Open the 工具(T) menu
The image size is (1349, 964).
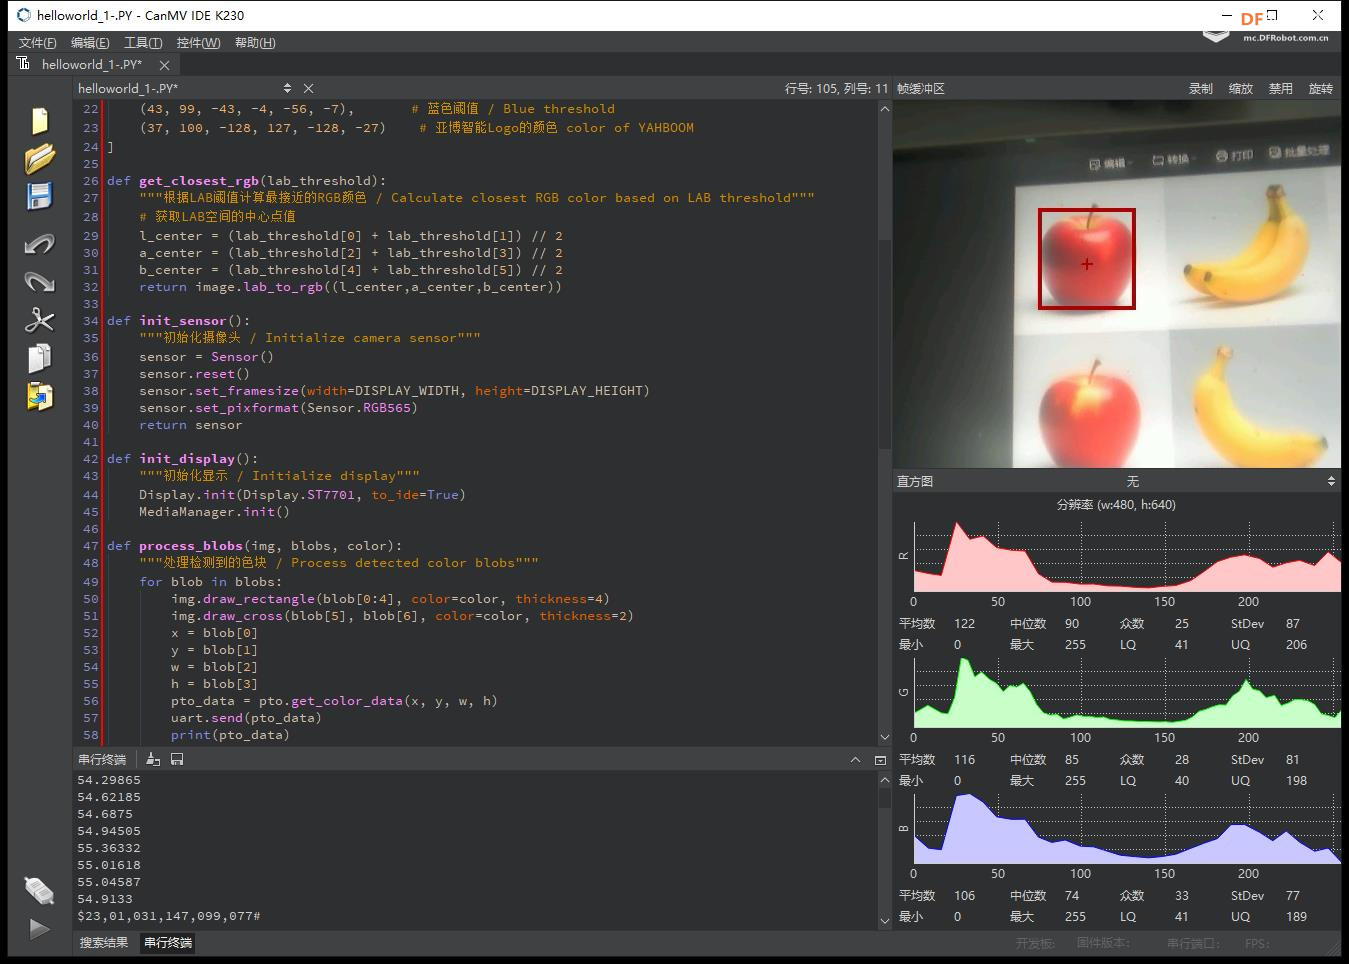(142, 43)
